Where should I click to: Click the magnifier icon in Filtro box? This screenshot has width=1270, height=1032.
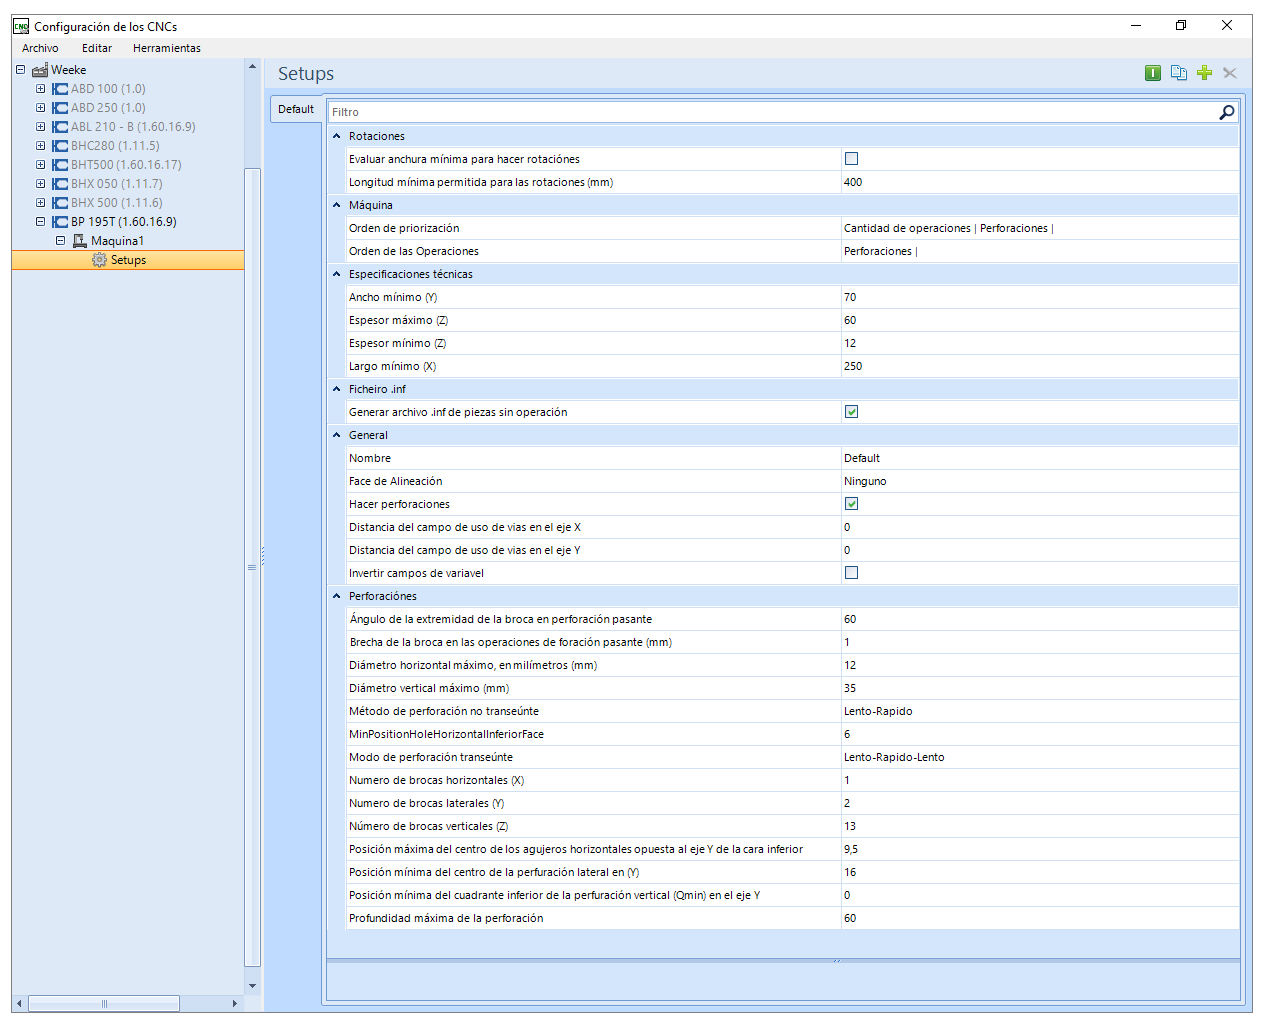click(x=1226, y=112)
